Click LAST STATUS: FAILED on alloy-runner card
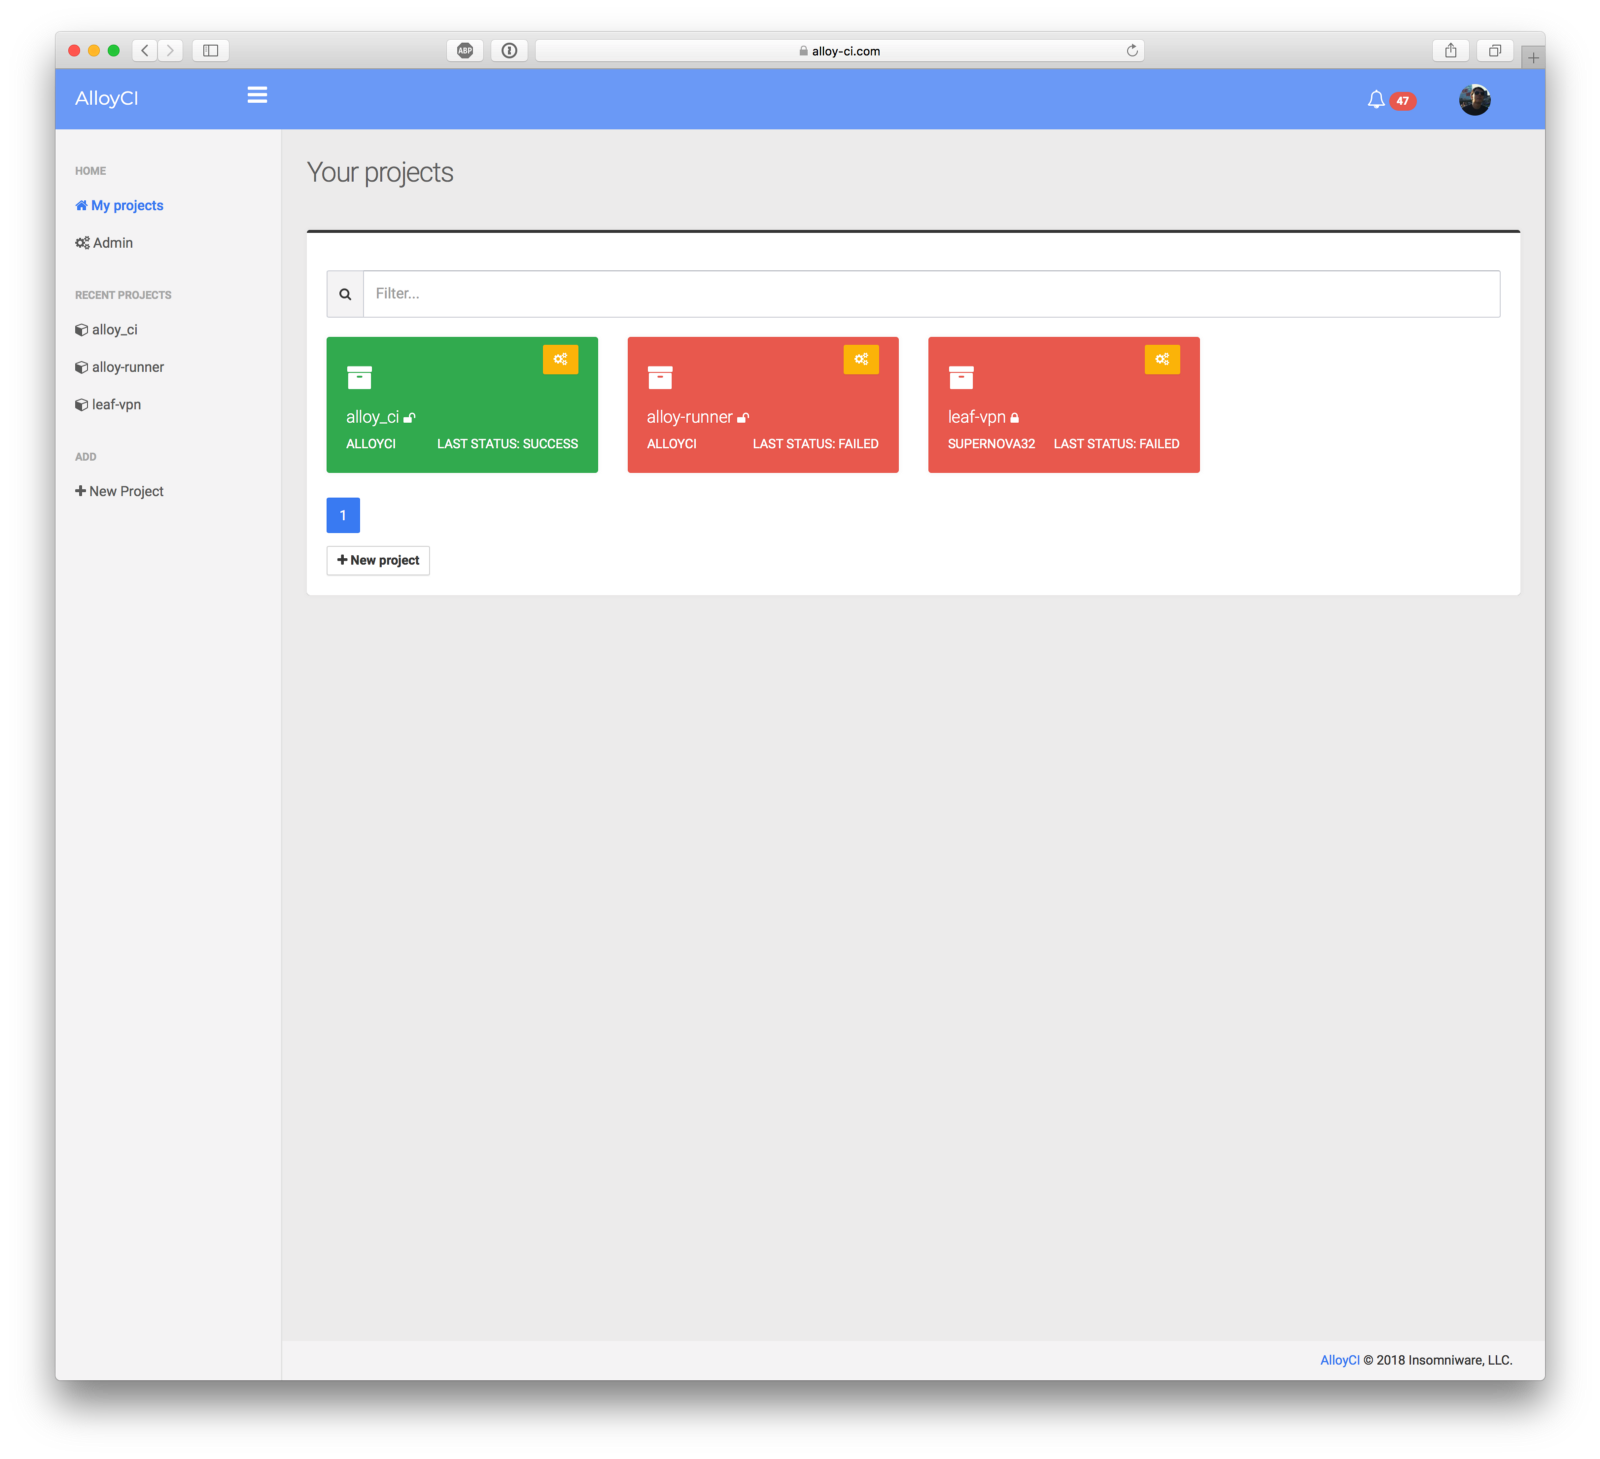The width and height of the screenshot is (1600, 1459). pyautogui.click(x=816, y=444)
